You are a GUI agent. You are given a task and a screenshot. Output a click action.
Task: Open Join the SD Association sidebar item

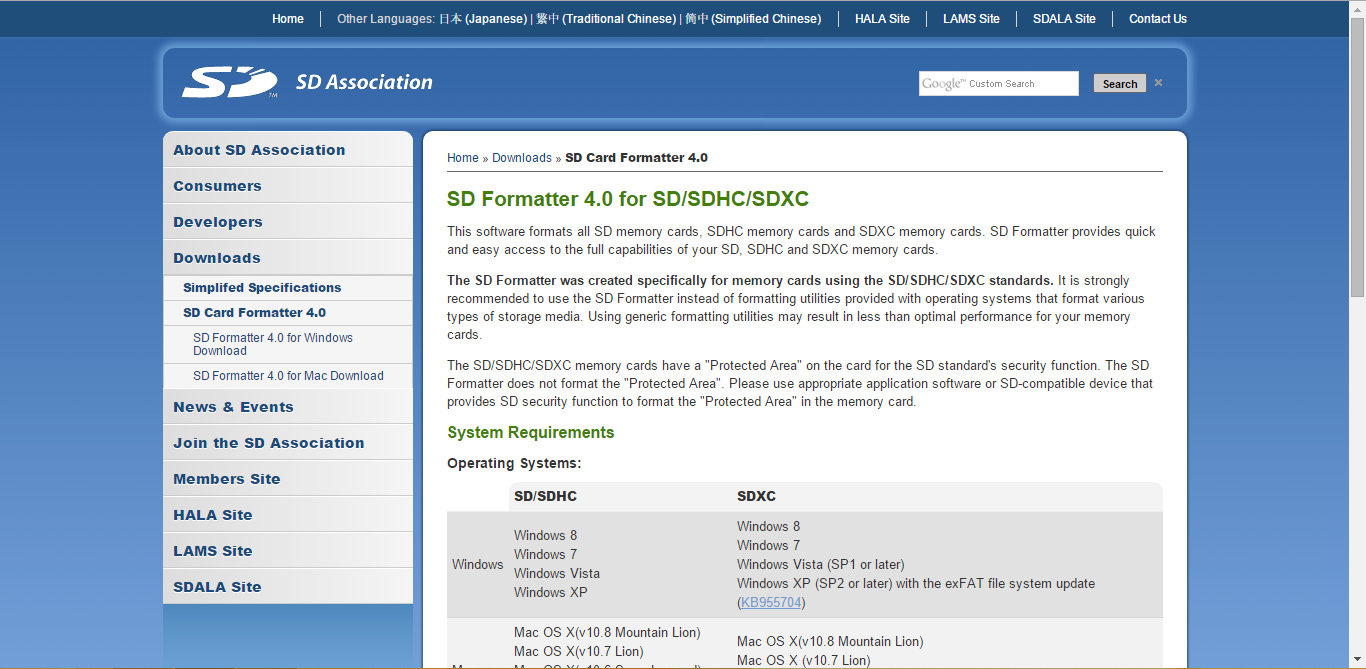pos(288,443)
